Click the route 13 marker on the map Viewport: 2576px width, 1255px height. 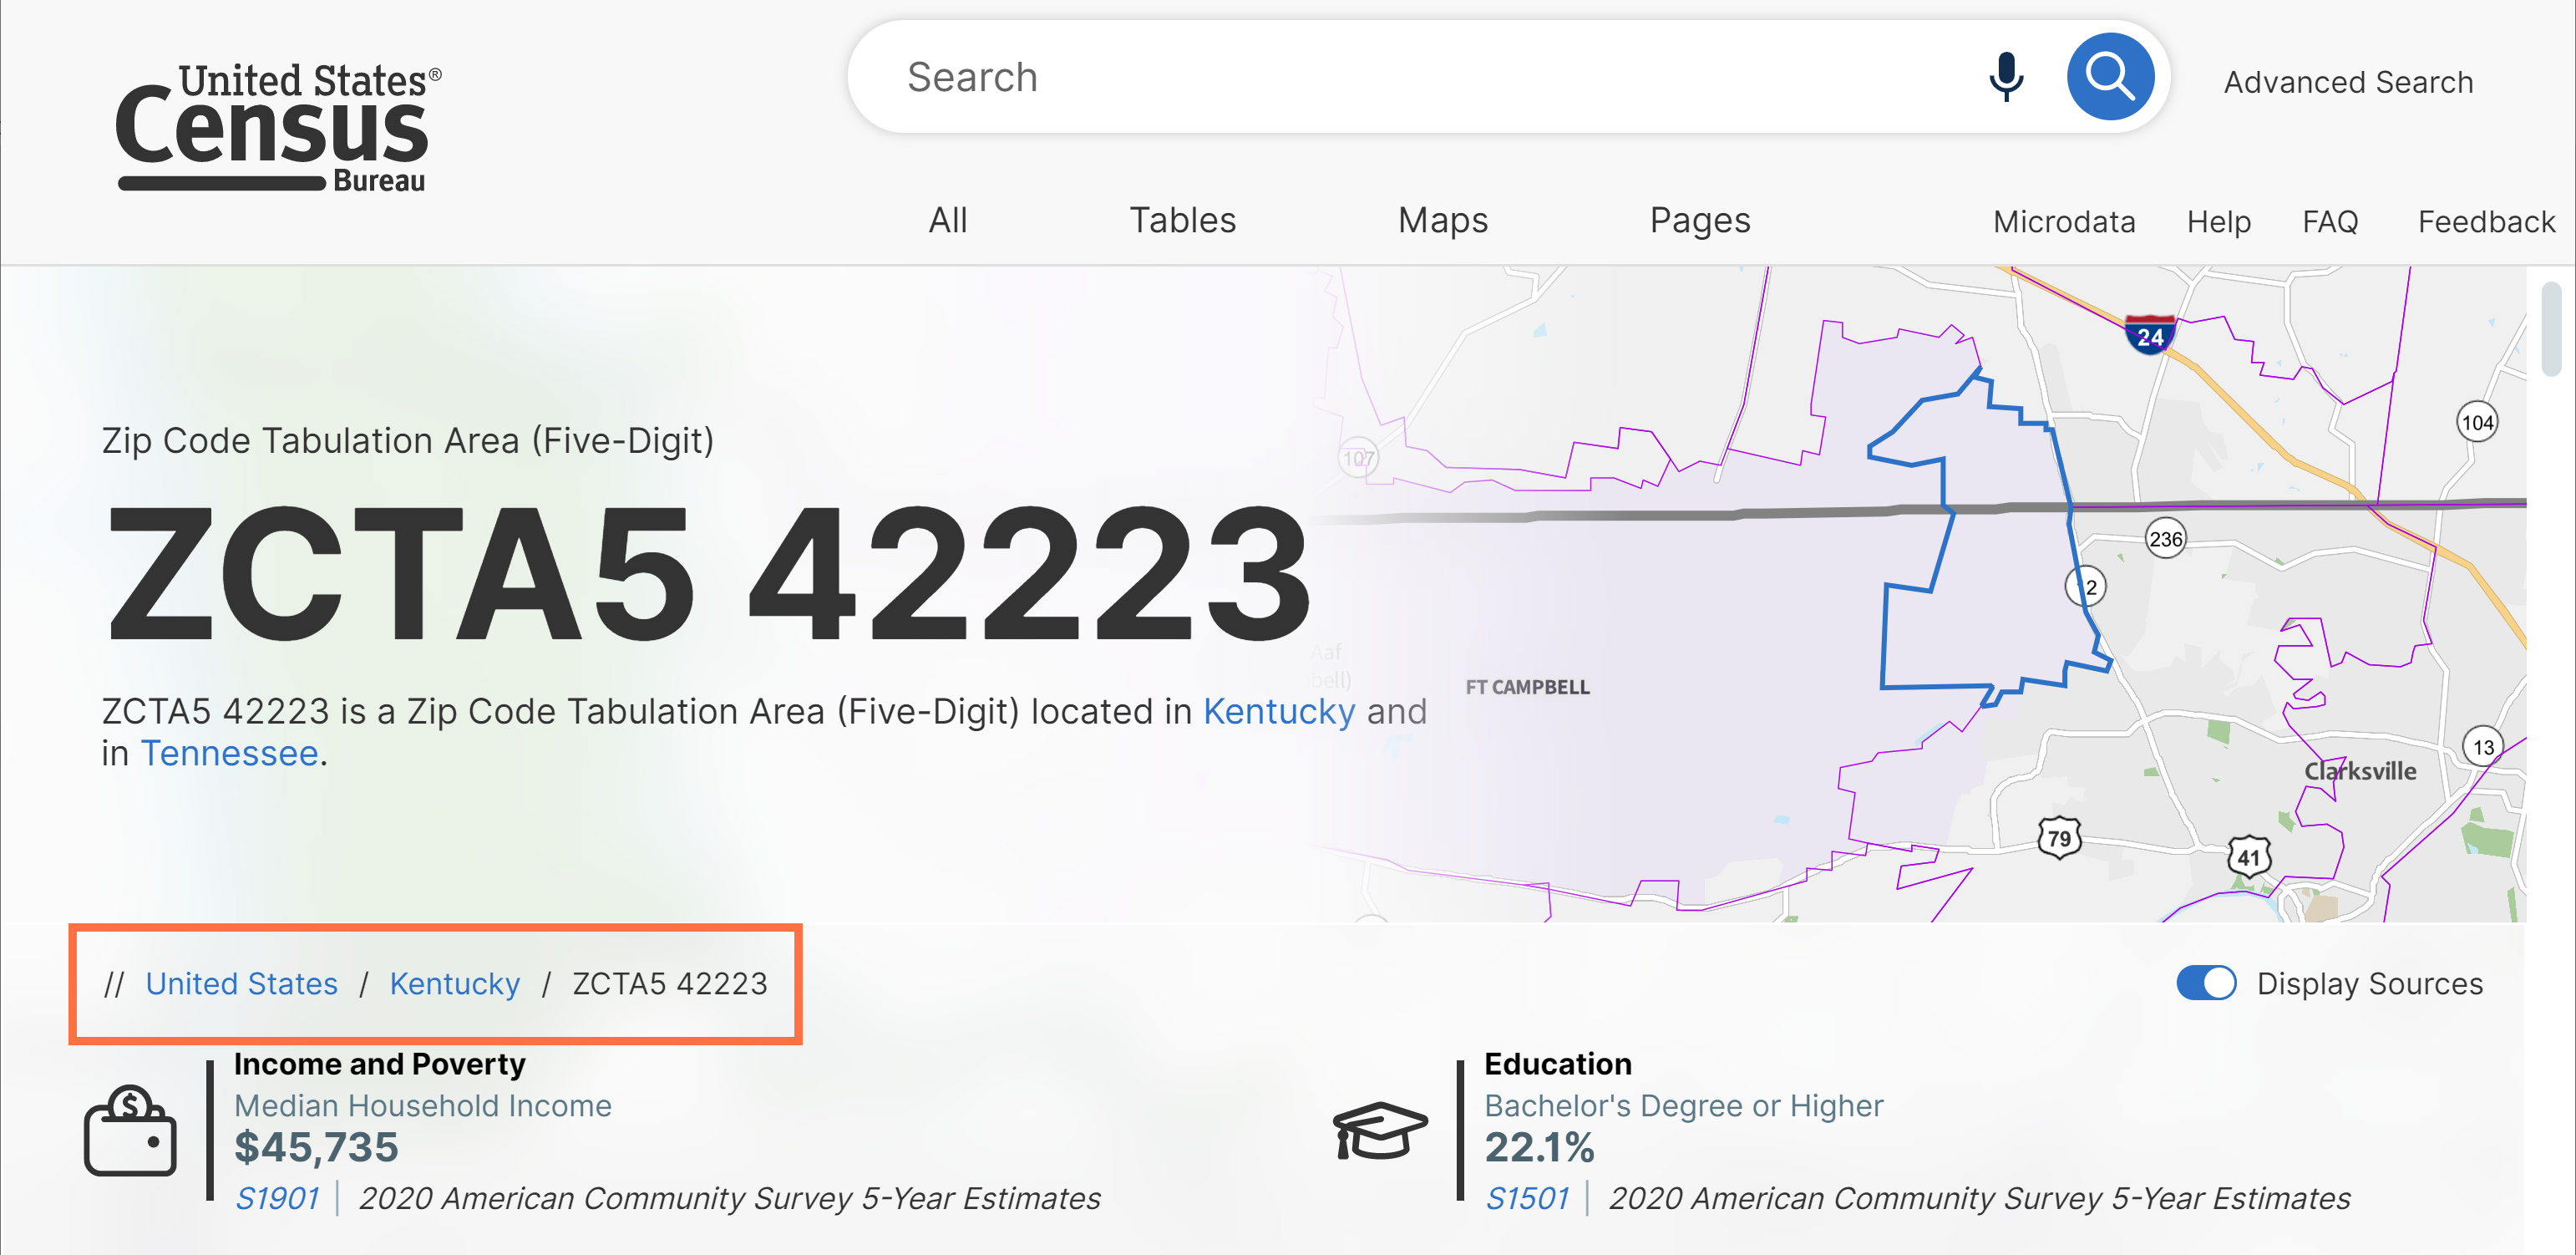(x=2483, y=747)
